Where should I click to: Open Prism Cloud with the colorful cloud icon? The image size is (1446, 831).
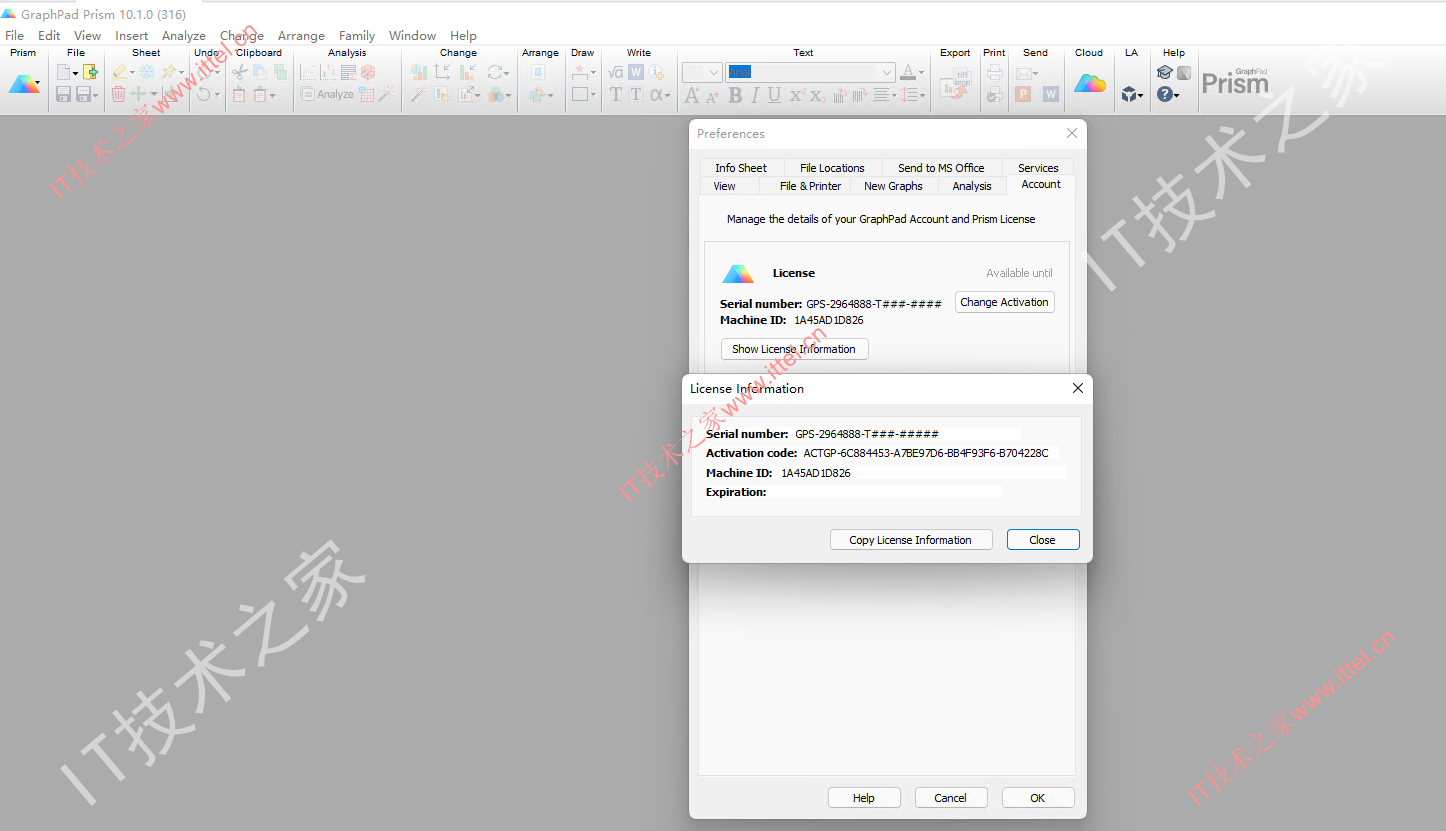1090,83
